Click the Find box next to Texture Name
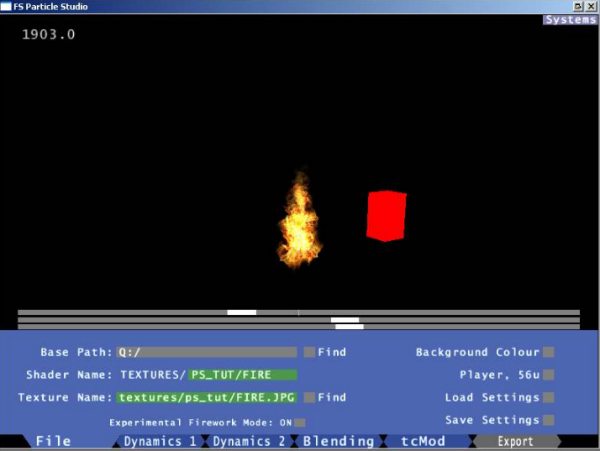 coord(309,397)
